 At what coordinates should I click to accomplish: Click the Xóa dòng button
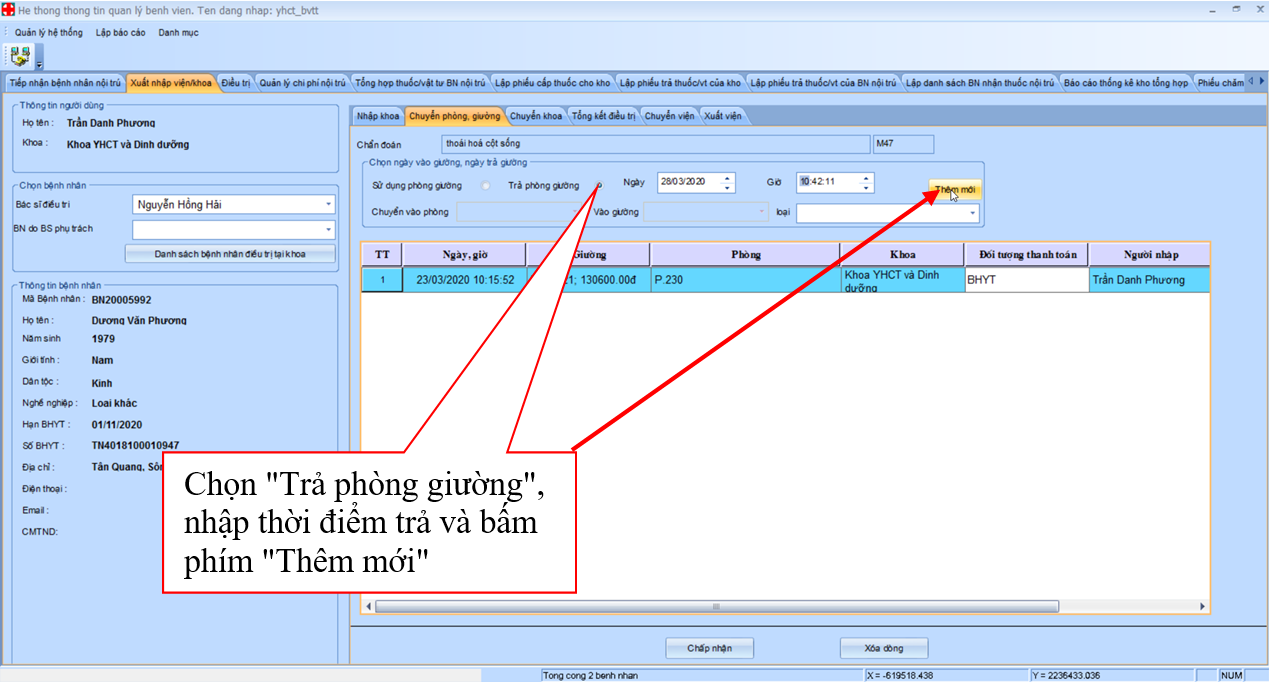pos(884,648)
